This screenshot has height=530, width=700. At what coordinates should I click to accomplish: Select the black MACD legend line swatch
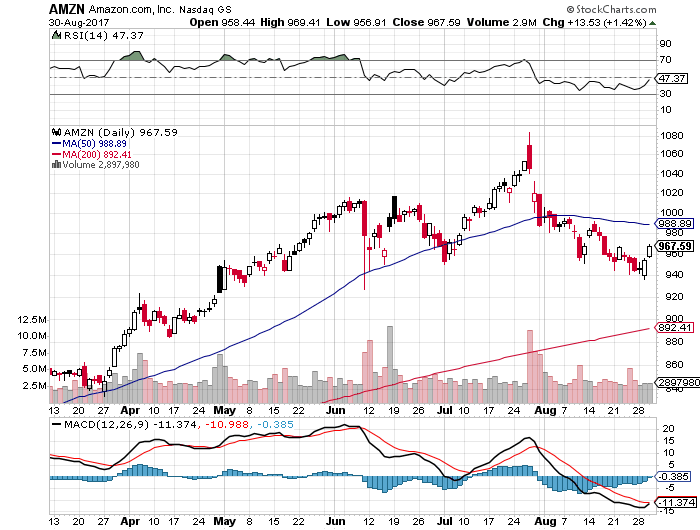click(x=57, y=424)
